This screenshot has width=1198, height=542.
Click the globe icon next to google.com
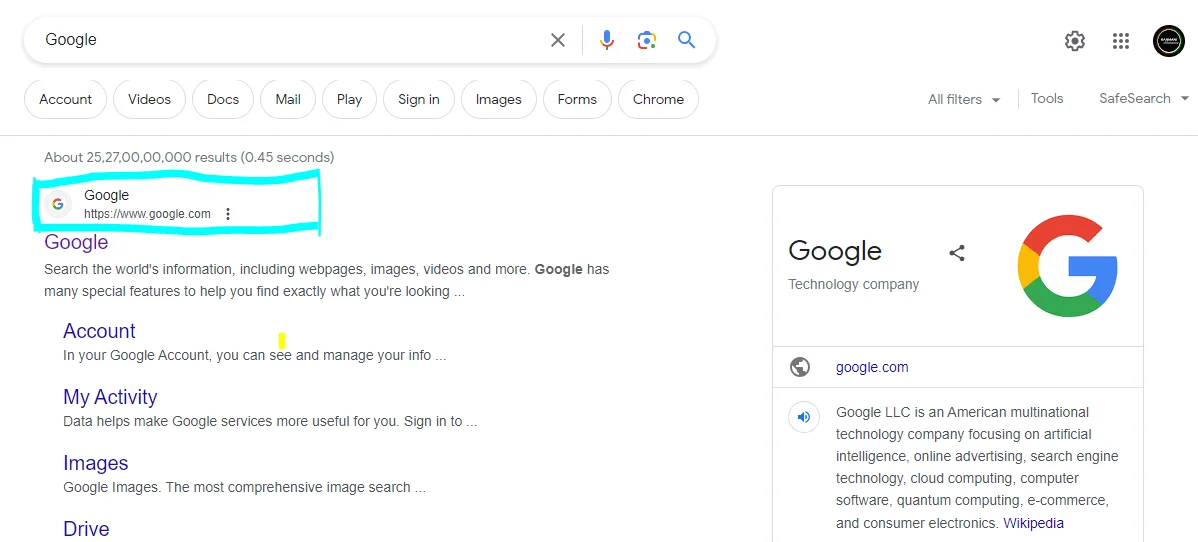pyautogui.click(x=800, y=367)
